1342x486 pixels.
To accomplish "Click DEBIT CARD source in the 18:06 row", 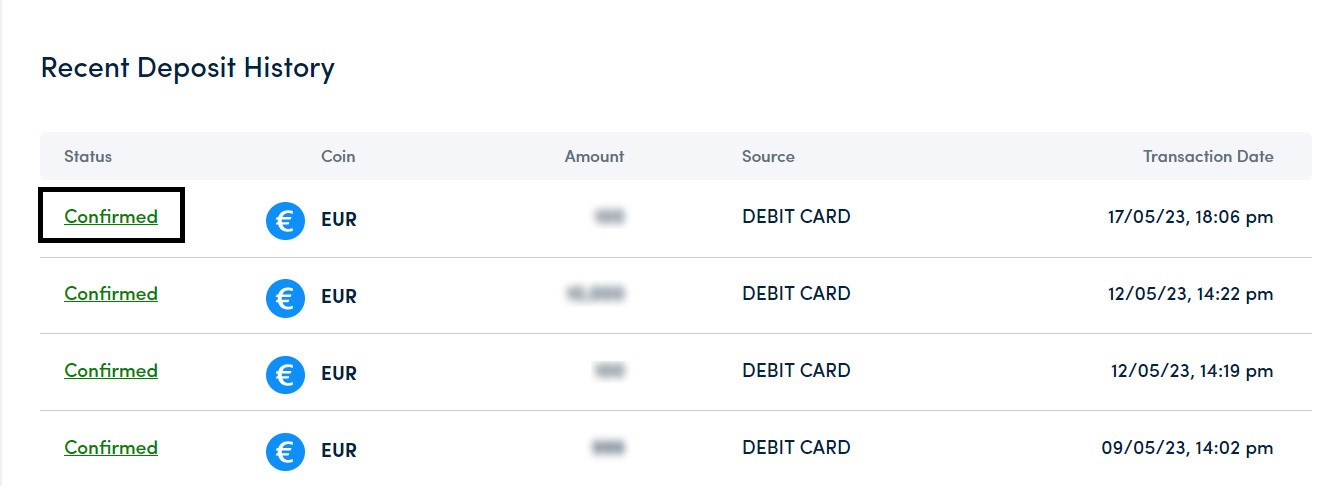I will tap(796, 216).
